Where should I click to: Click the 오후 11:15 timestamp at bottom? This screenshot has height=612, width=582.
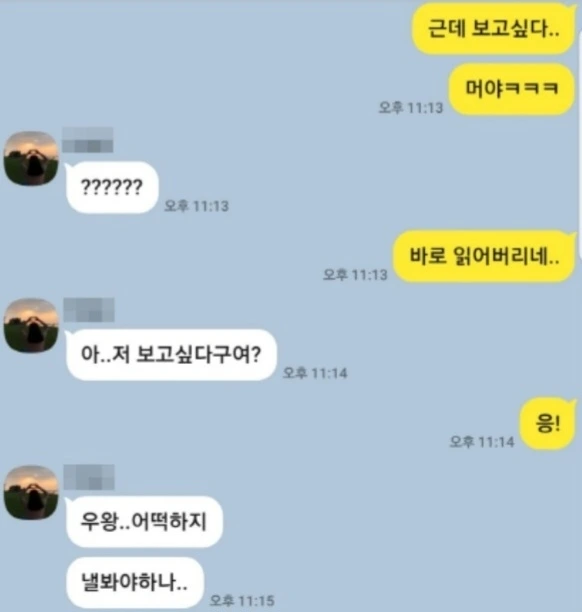tap(242, 600)
